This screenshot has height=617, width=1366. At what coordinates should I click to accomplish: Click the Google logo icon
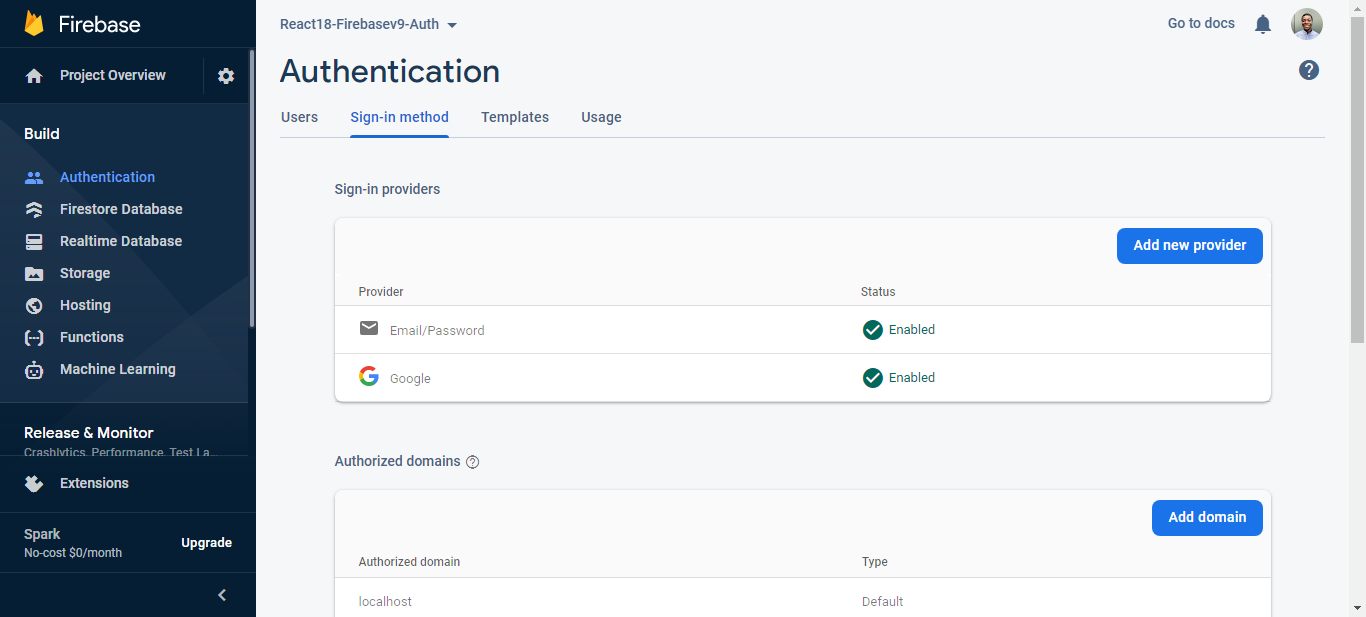click(x=369, y=376)
